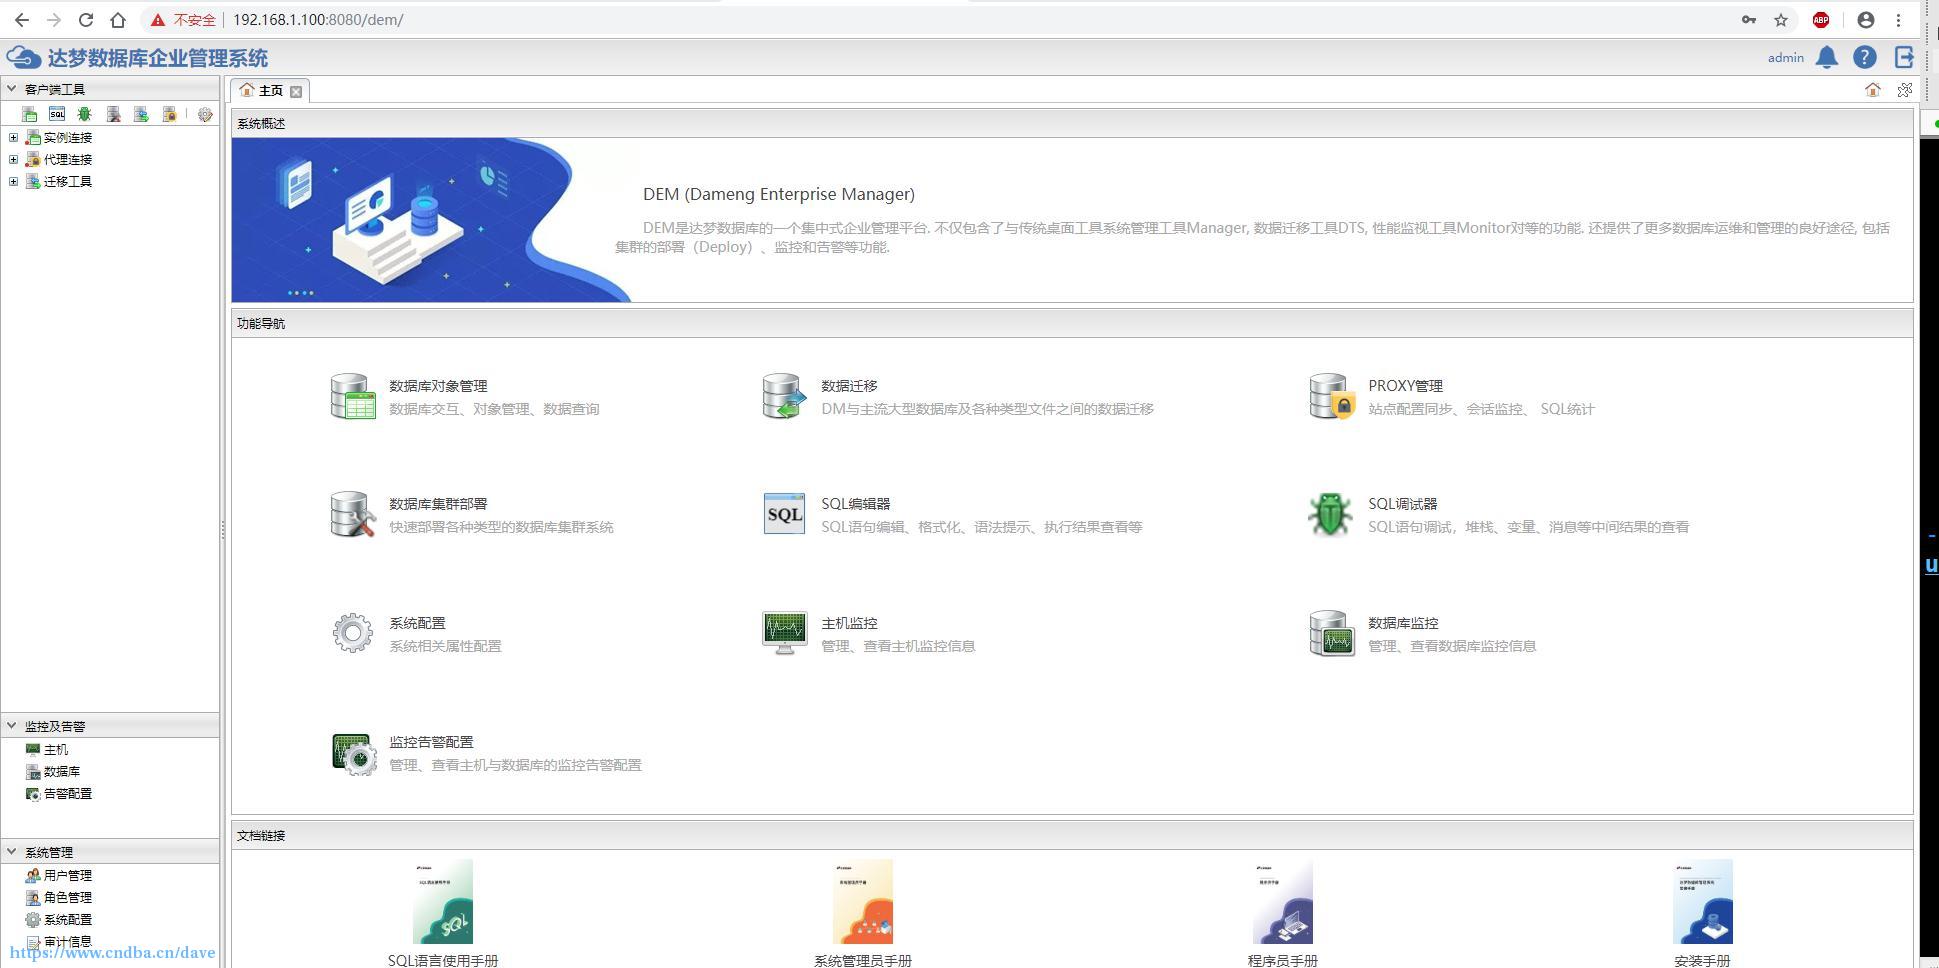Viewport: 1939px width, 968px height.
Task: Select 代理连接 in the tree
Action: (67, 160)
